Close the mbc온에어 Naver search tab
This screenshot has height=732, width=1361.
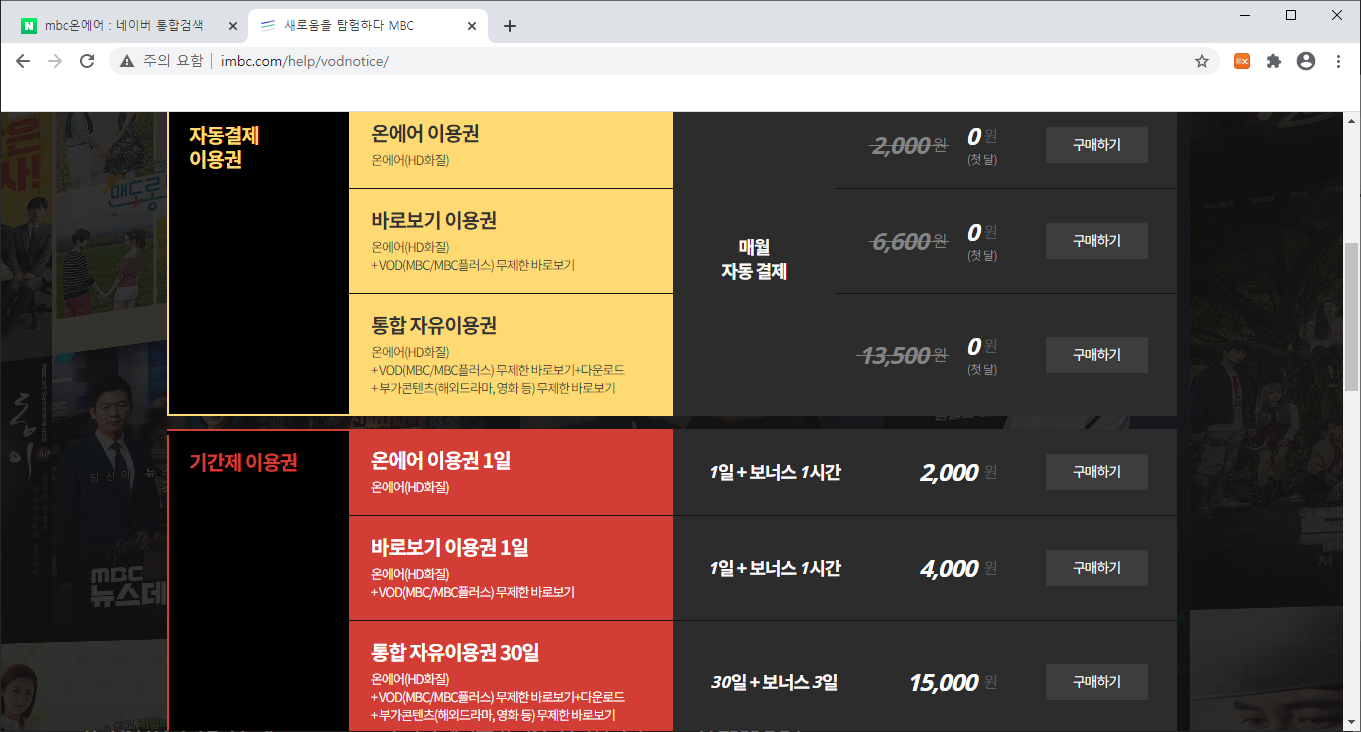233,26
